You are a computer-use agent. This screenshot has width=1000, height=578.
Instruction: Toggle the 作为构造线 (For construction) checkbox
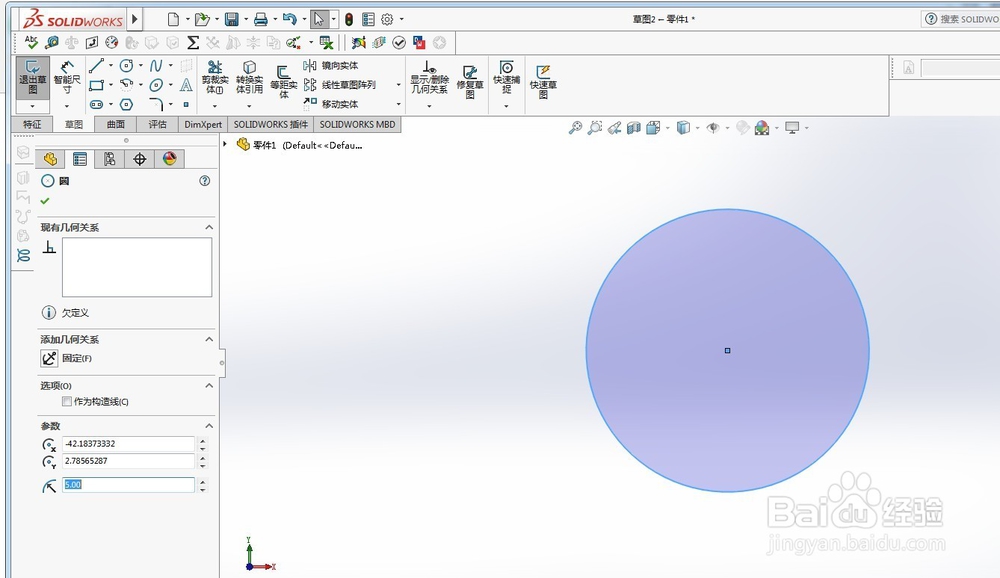(67, 401)
